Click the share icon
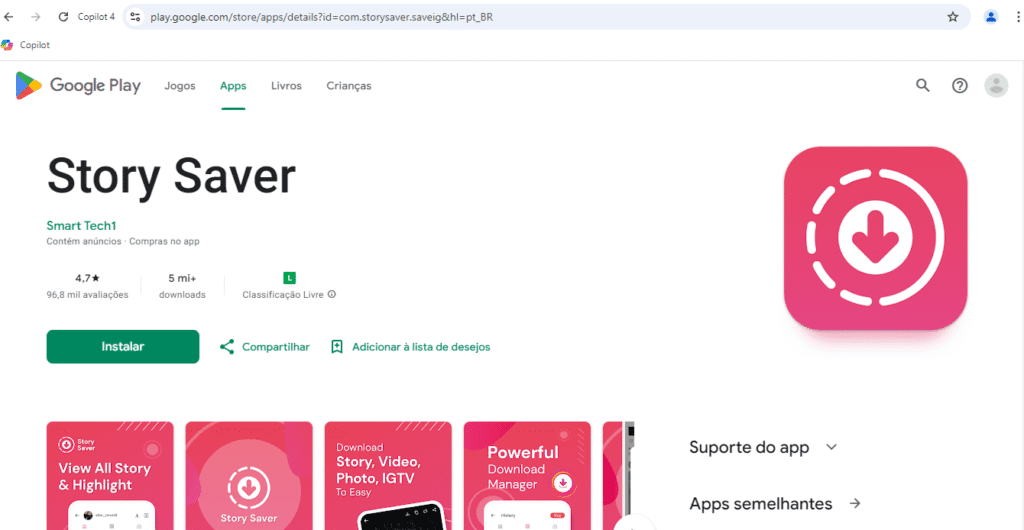1024x530 pixels. point(227,347)
